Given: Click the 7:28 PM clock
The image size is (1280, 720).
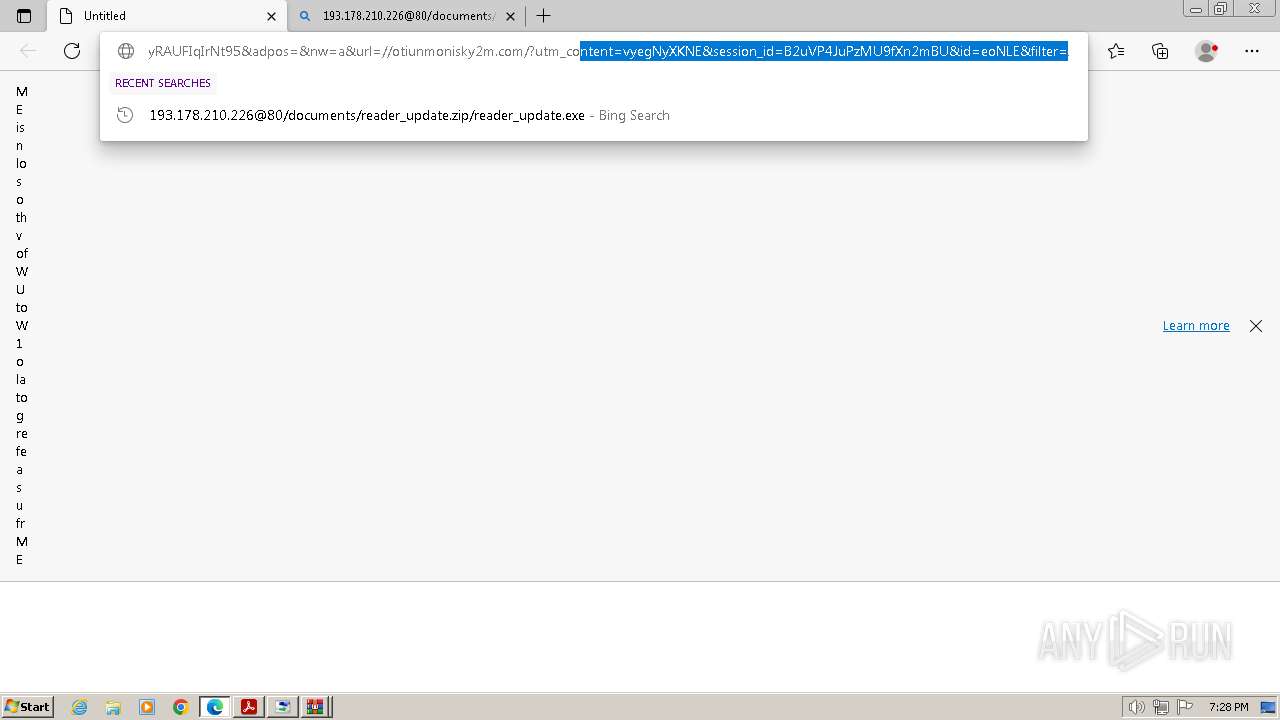Looking at the screenshot, I should pos(1228,707).
